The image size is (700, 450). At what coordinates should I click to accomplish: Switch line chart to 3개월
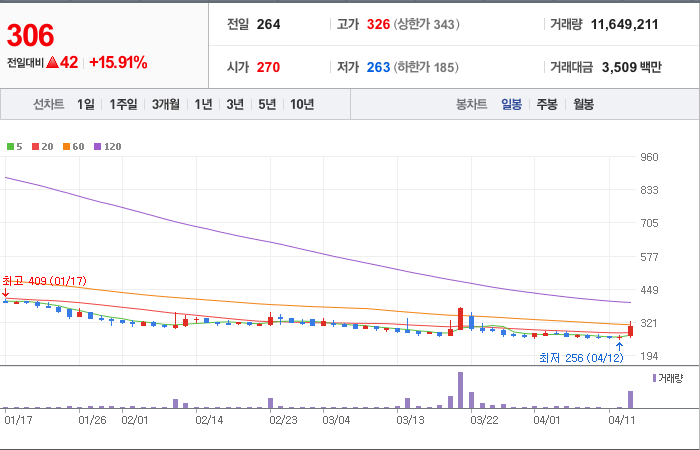[166, 104]
